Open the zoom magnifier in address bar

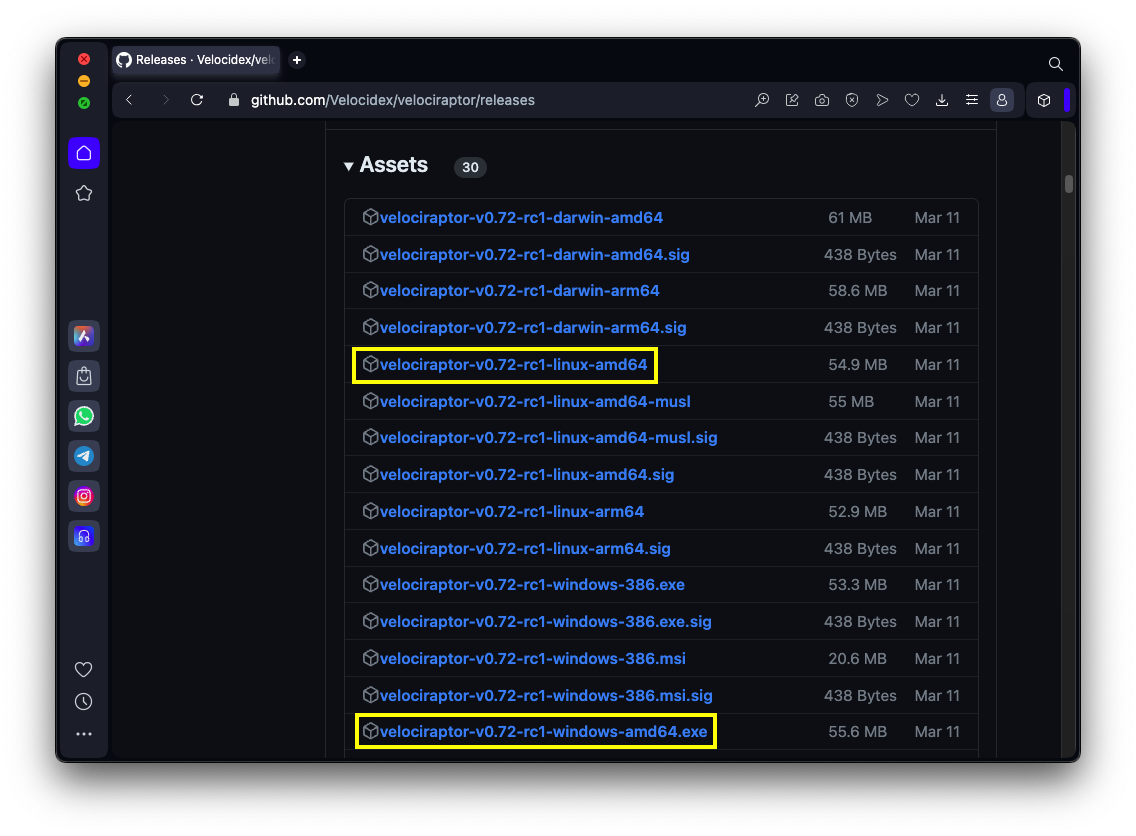click(761, 100)
